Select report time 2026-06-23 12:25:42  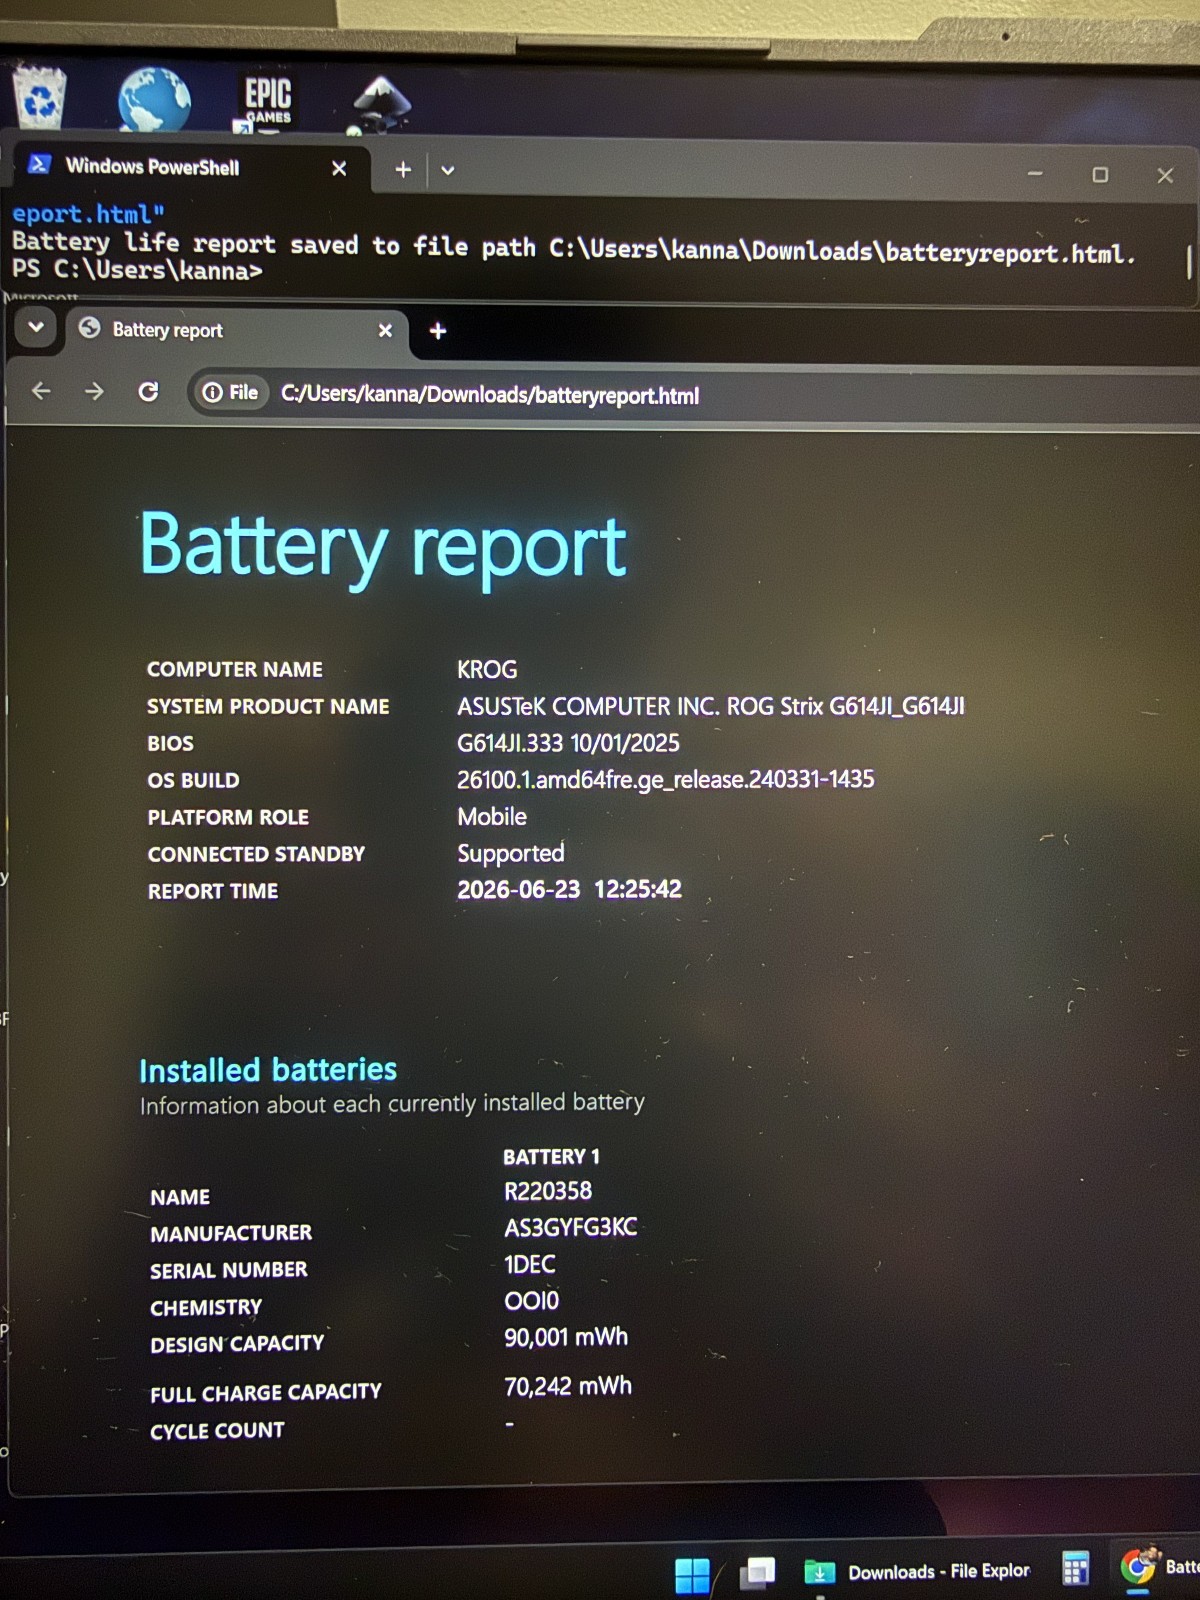[x=569, y=890]
